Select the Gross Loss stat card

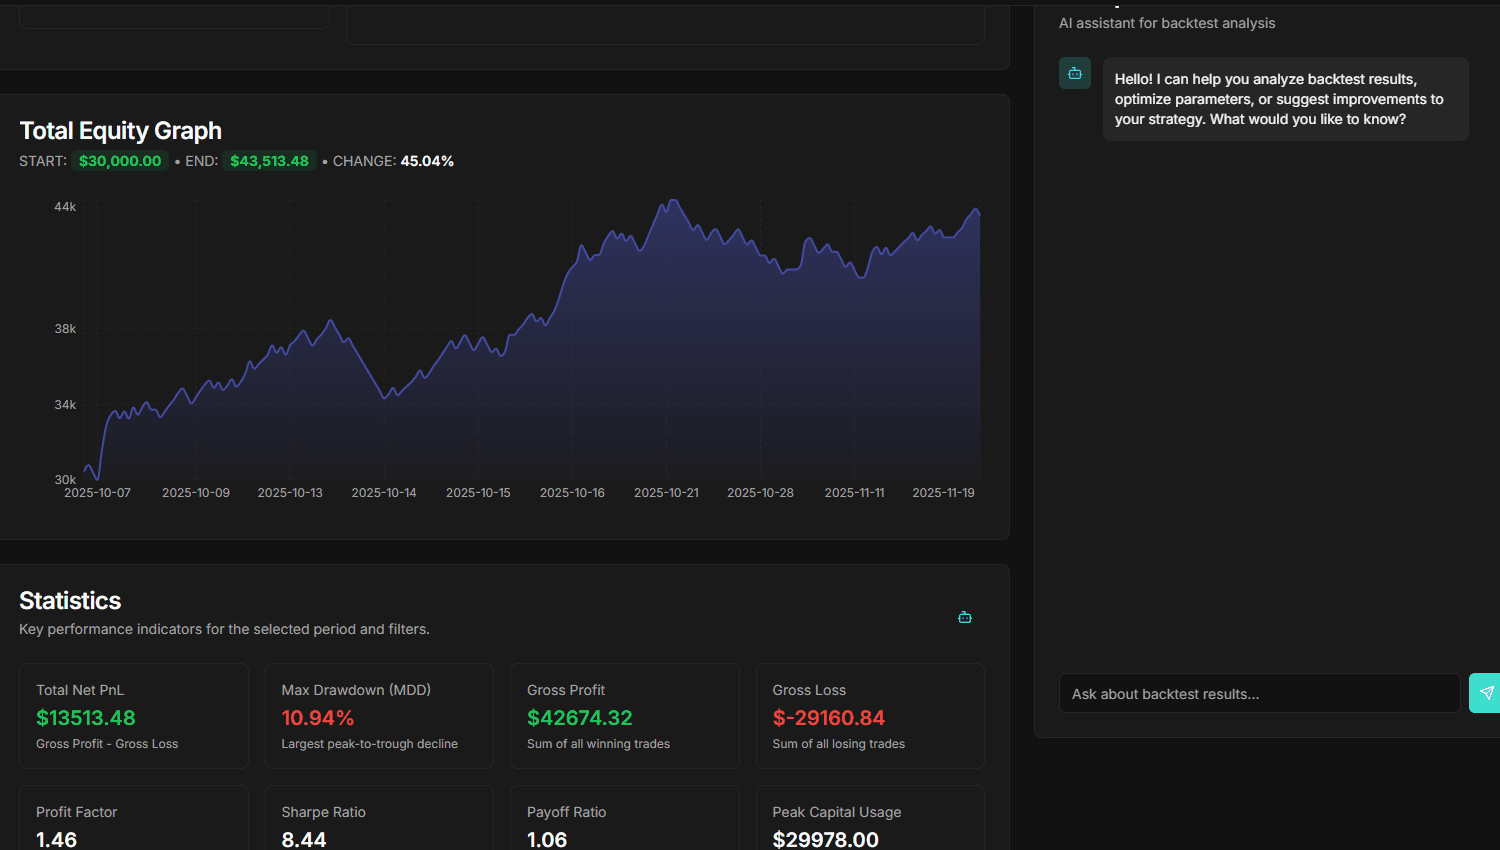pos(869,715)
